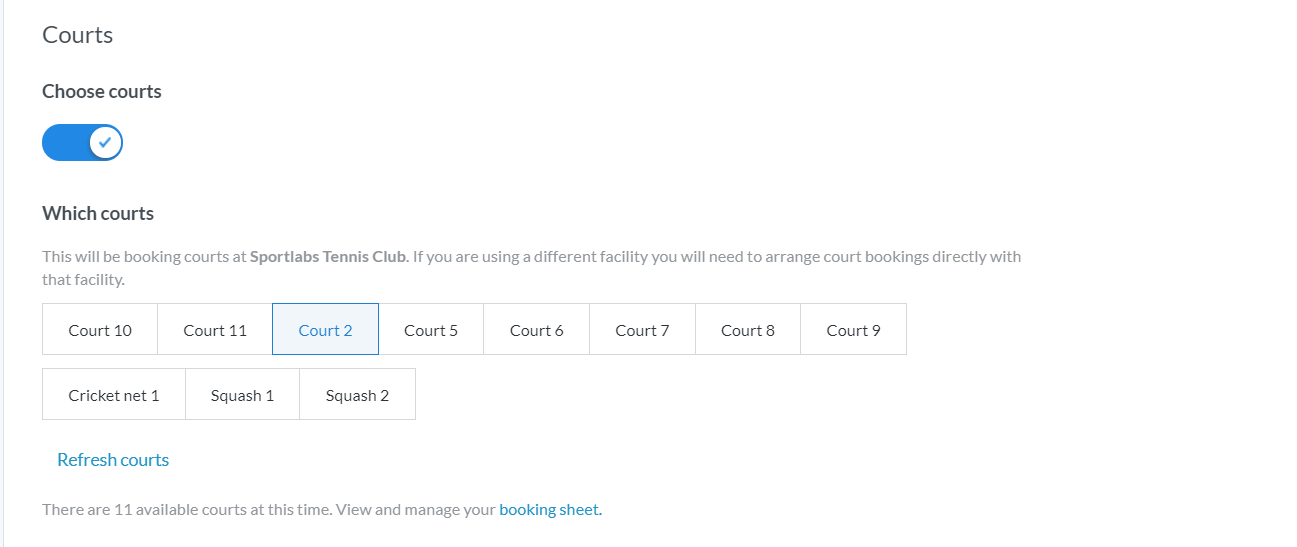The width and height of the screenshot is (1297, 547).
Task: Select Court 10
Action: pyautogui.click(x=100, y=330)
